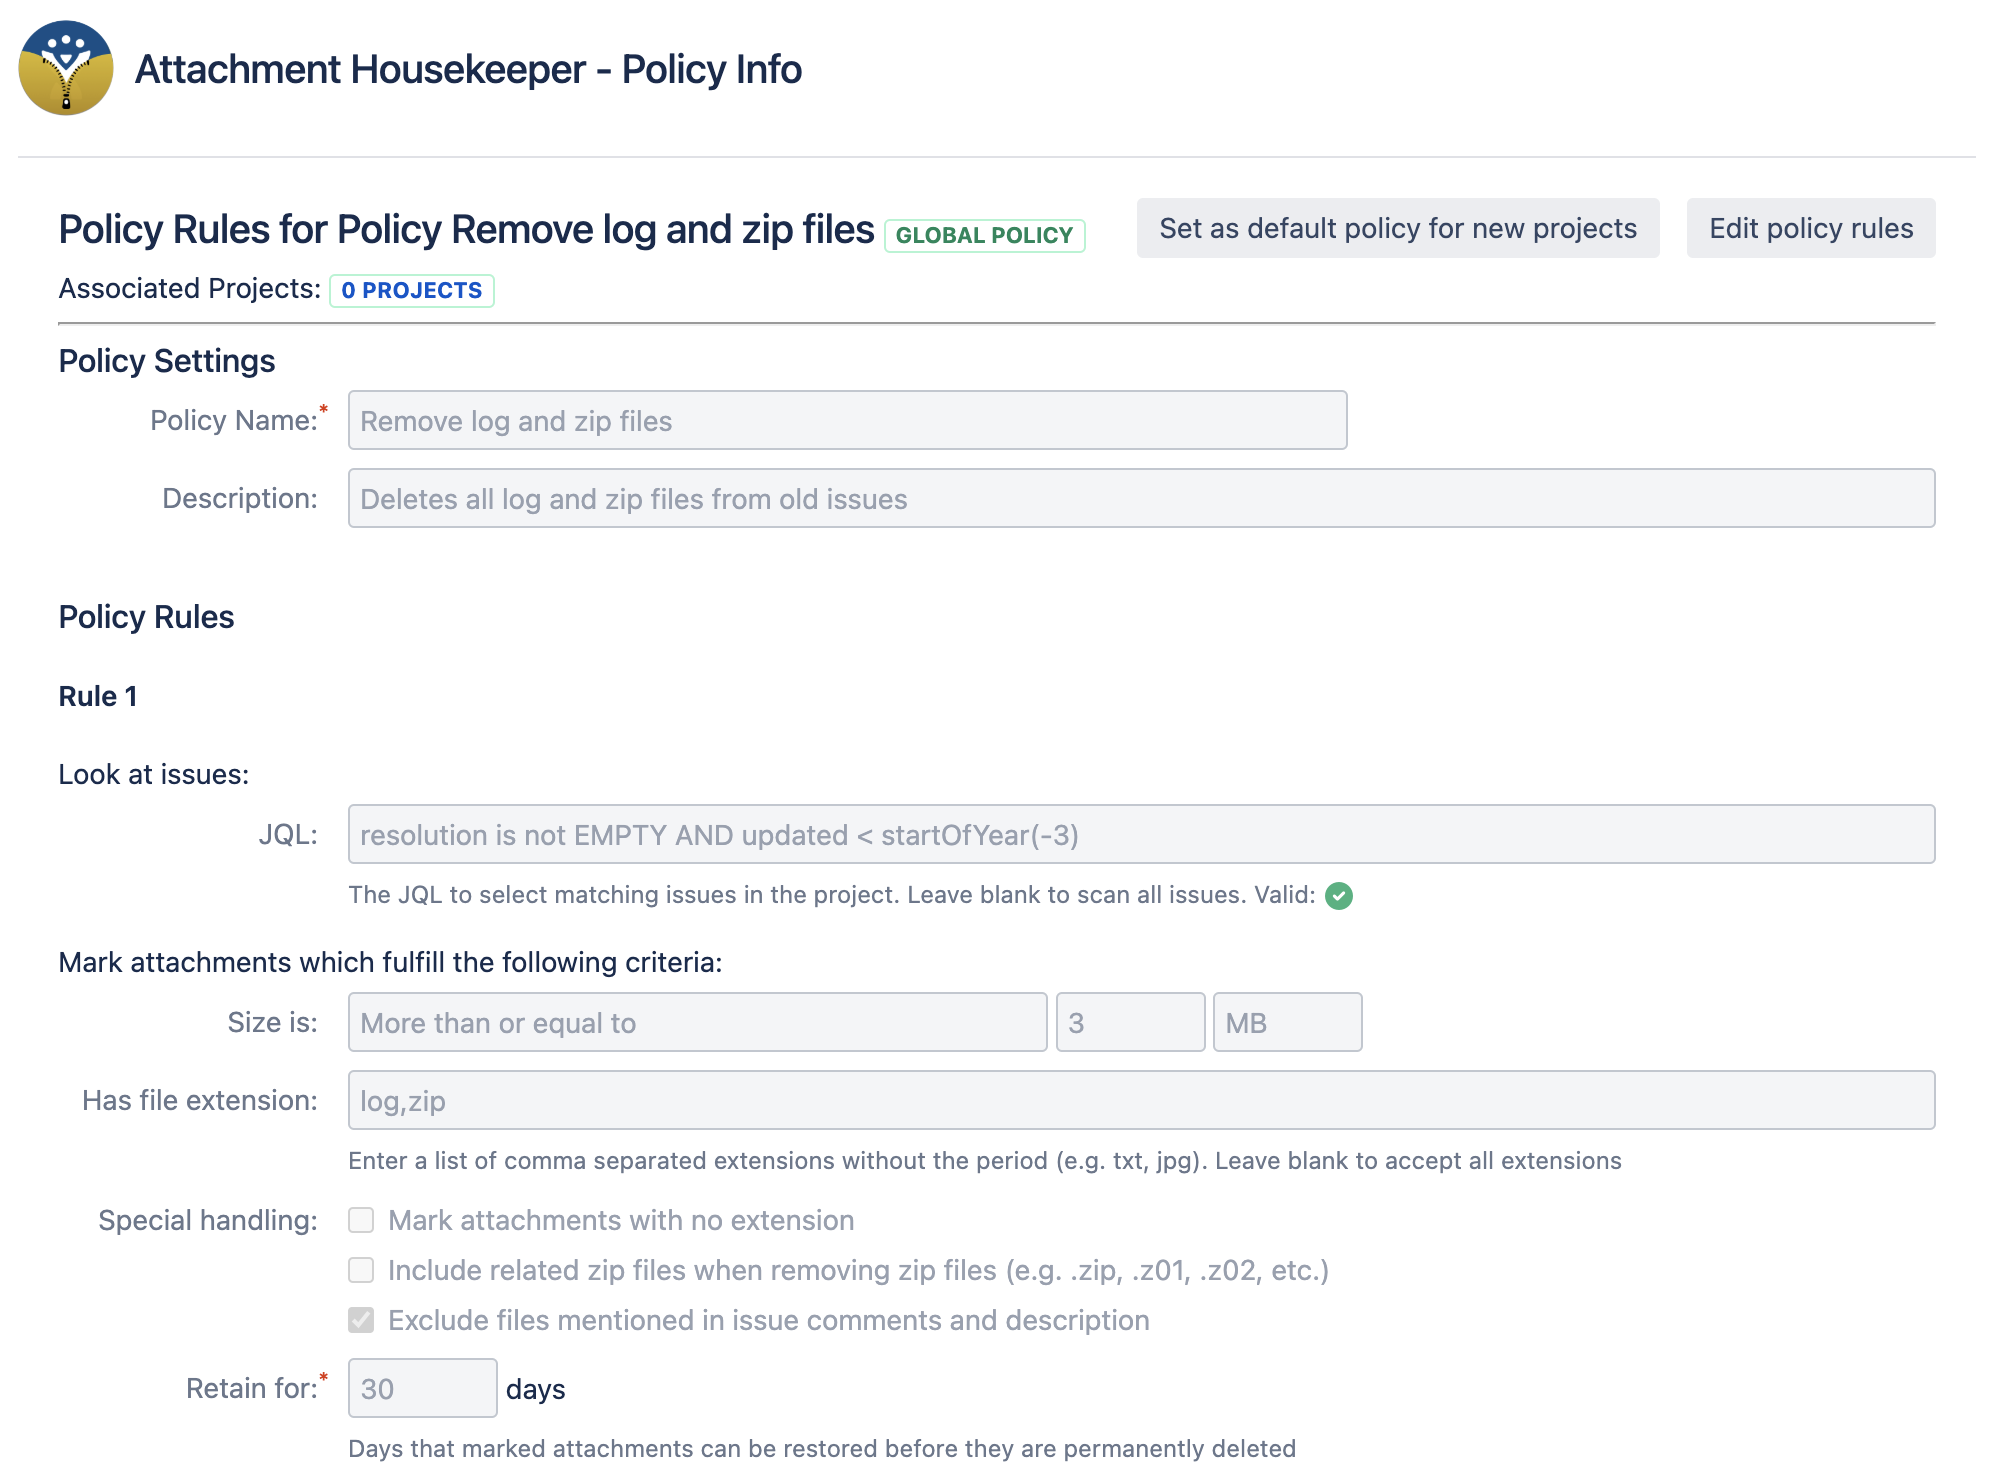
Task: Check Include related zip files when removing zip files
Action: click(x=361, y=1270)
